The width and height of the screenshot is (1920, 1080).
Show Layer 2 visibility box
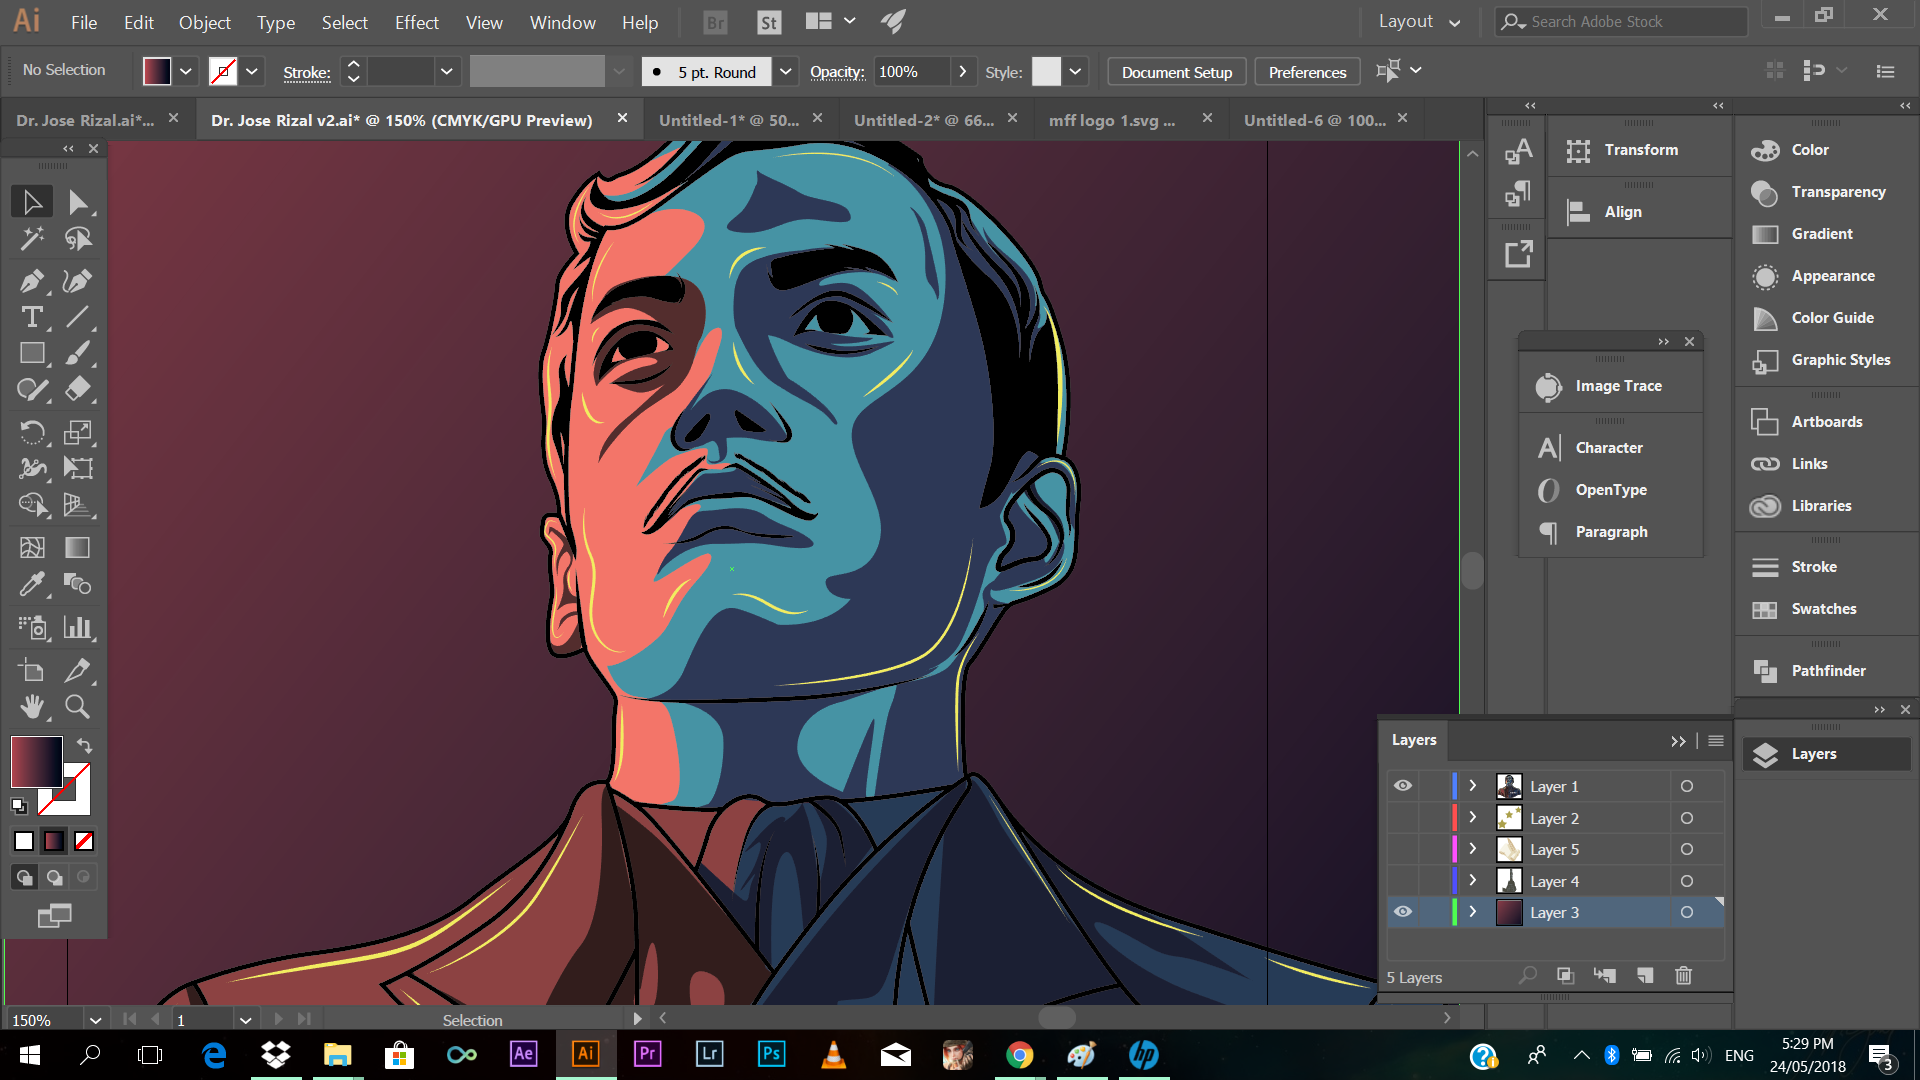pos(1403,818)
